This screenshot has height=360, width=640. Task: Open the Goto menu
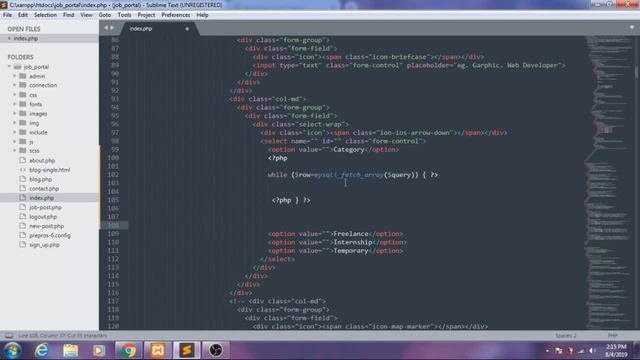(x=105, y=15)
